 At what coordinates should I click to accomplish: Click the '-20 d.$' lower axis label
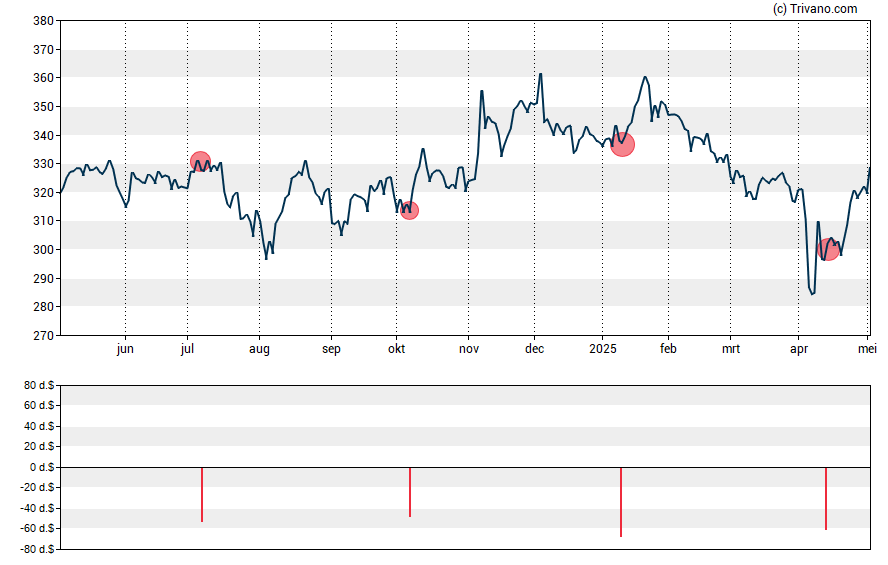[37, 487]
